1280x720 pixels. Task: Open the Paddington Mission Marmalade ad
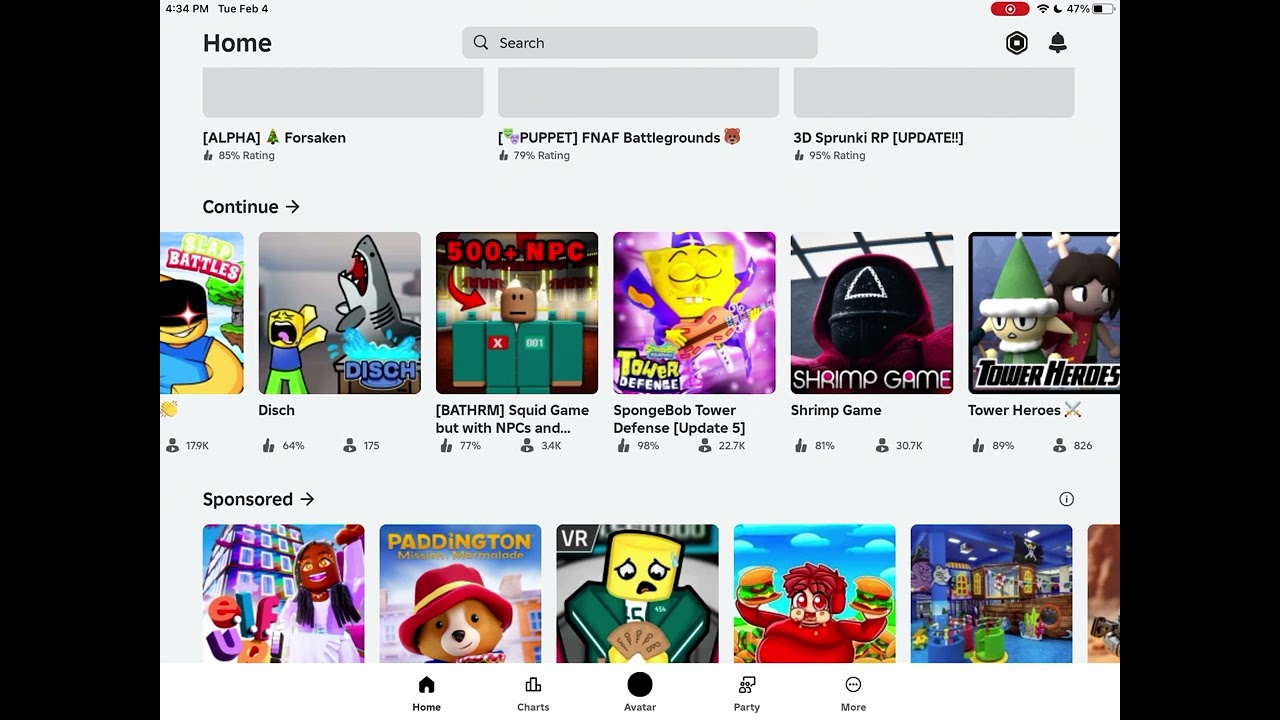pos(460,593)
